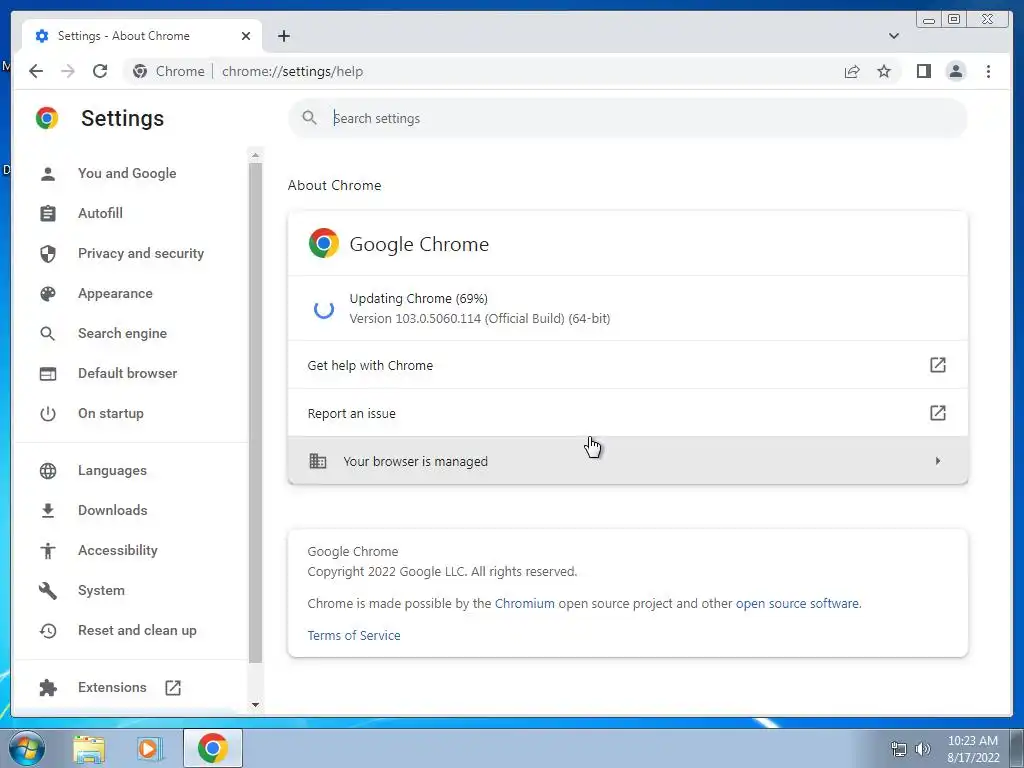The image size is (1024, 768).
Task: Open Accessibility settings
Action: pyautogui.click(x=118, y=551)
